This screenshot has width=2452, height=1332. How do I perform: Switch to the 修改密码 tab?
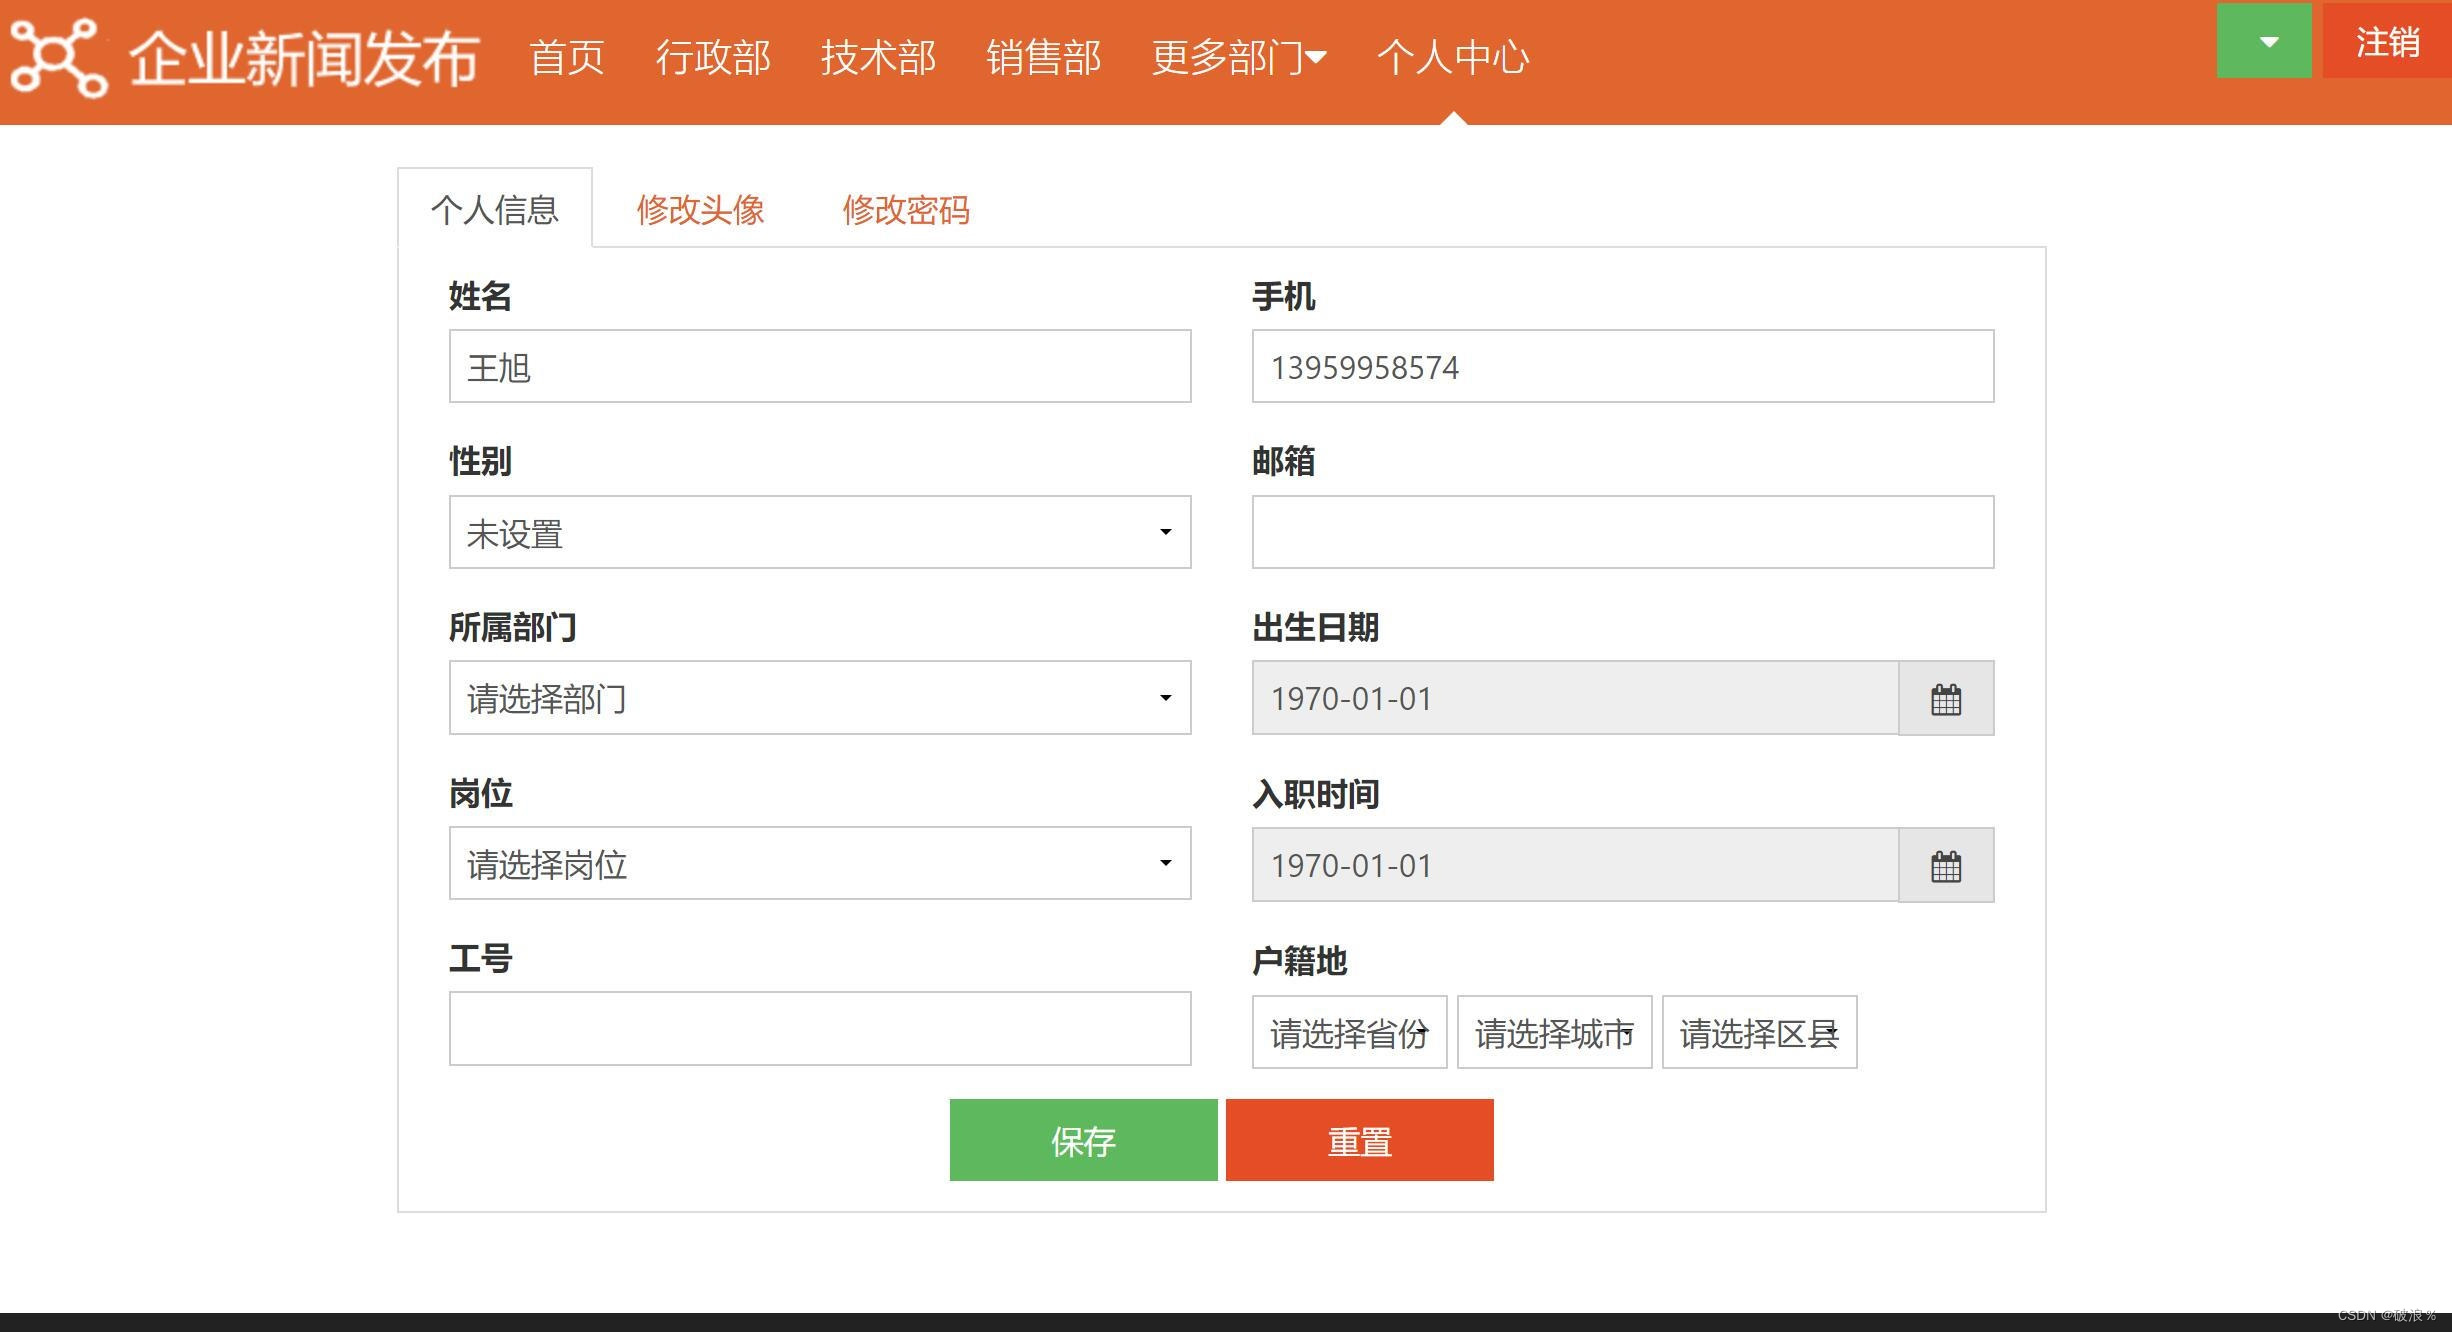click(x=906, y=209)
